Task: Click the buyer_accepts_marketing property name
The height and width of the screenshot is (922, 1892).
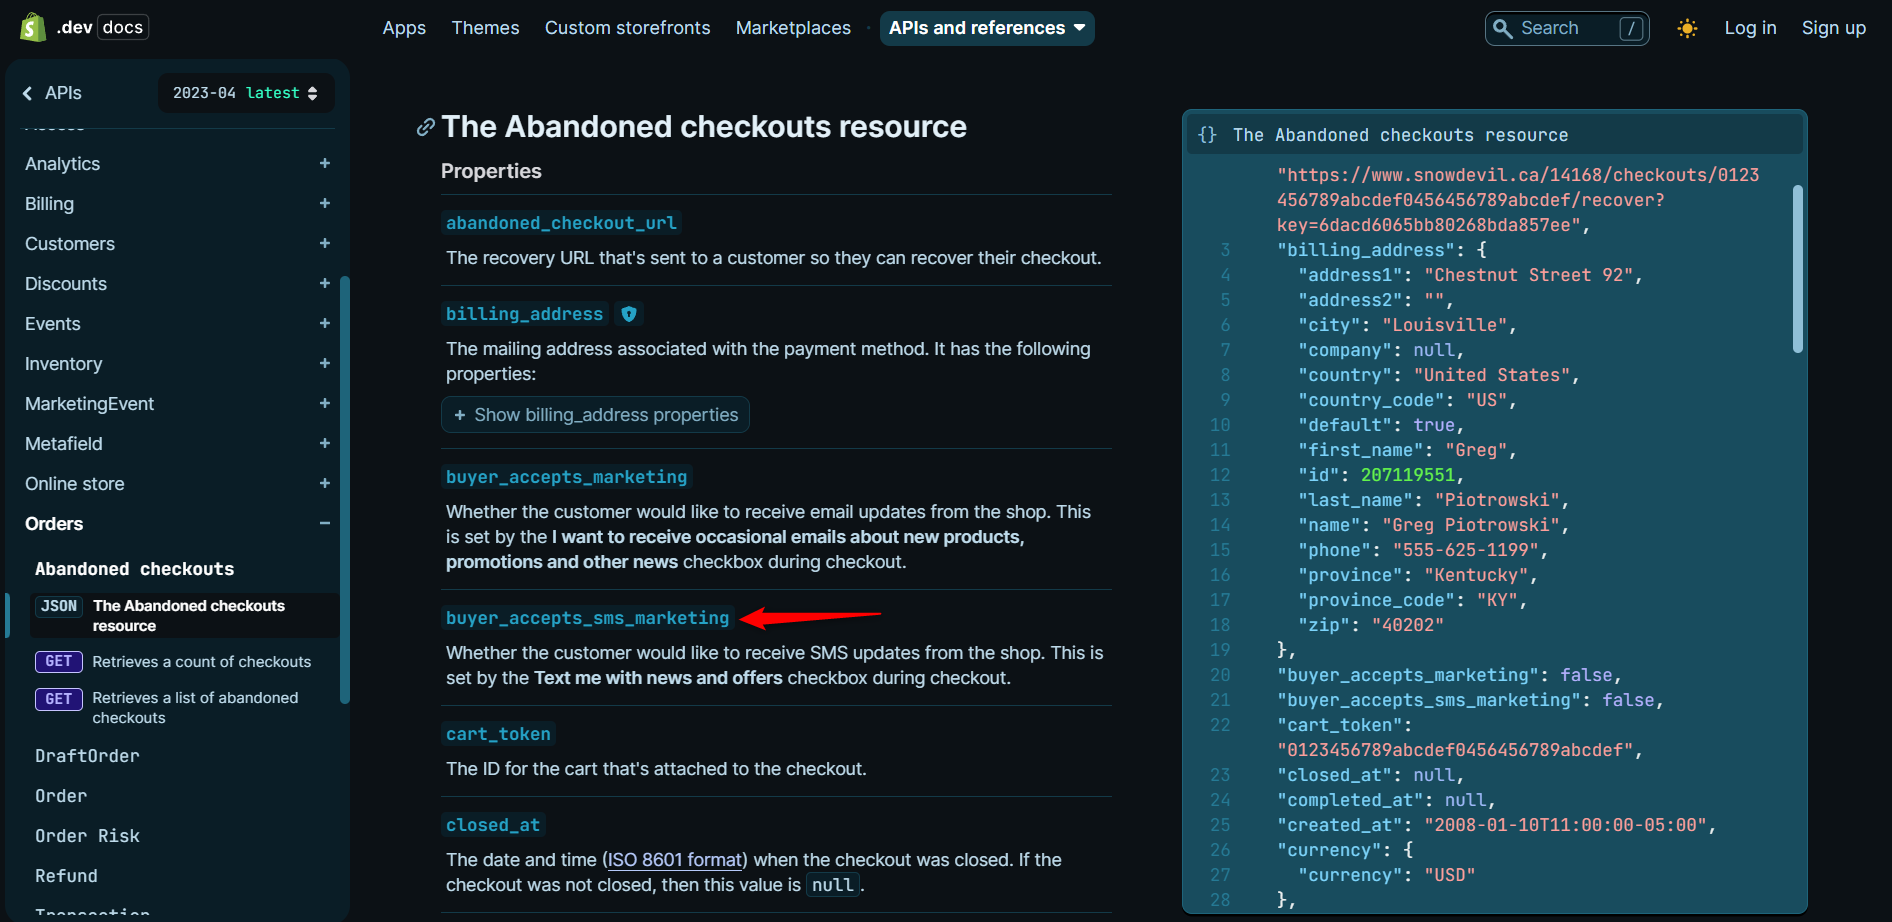Action: [x=566, y=477]
